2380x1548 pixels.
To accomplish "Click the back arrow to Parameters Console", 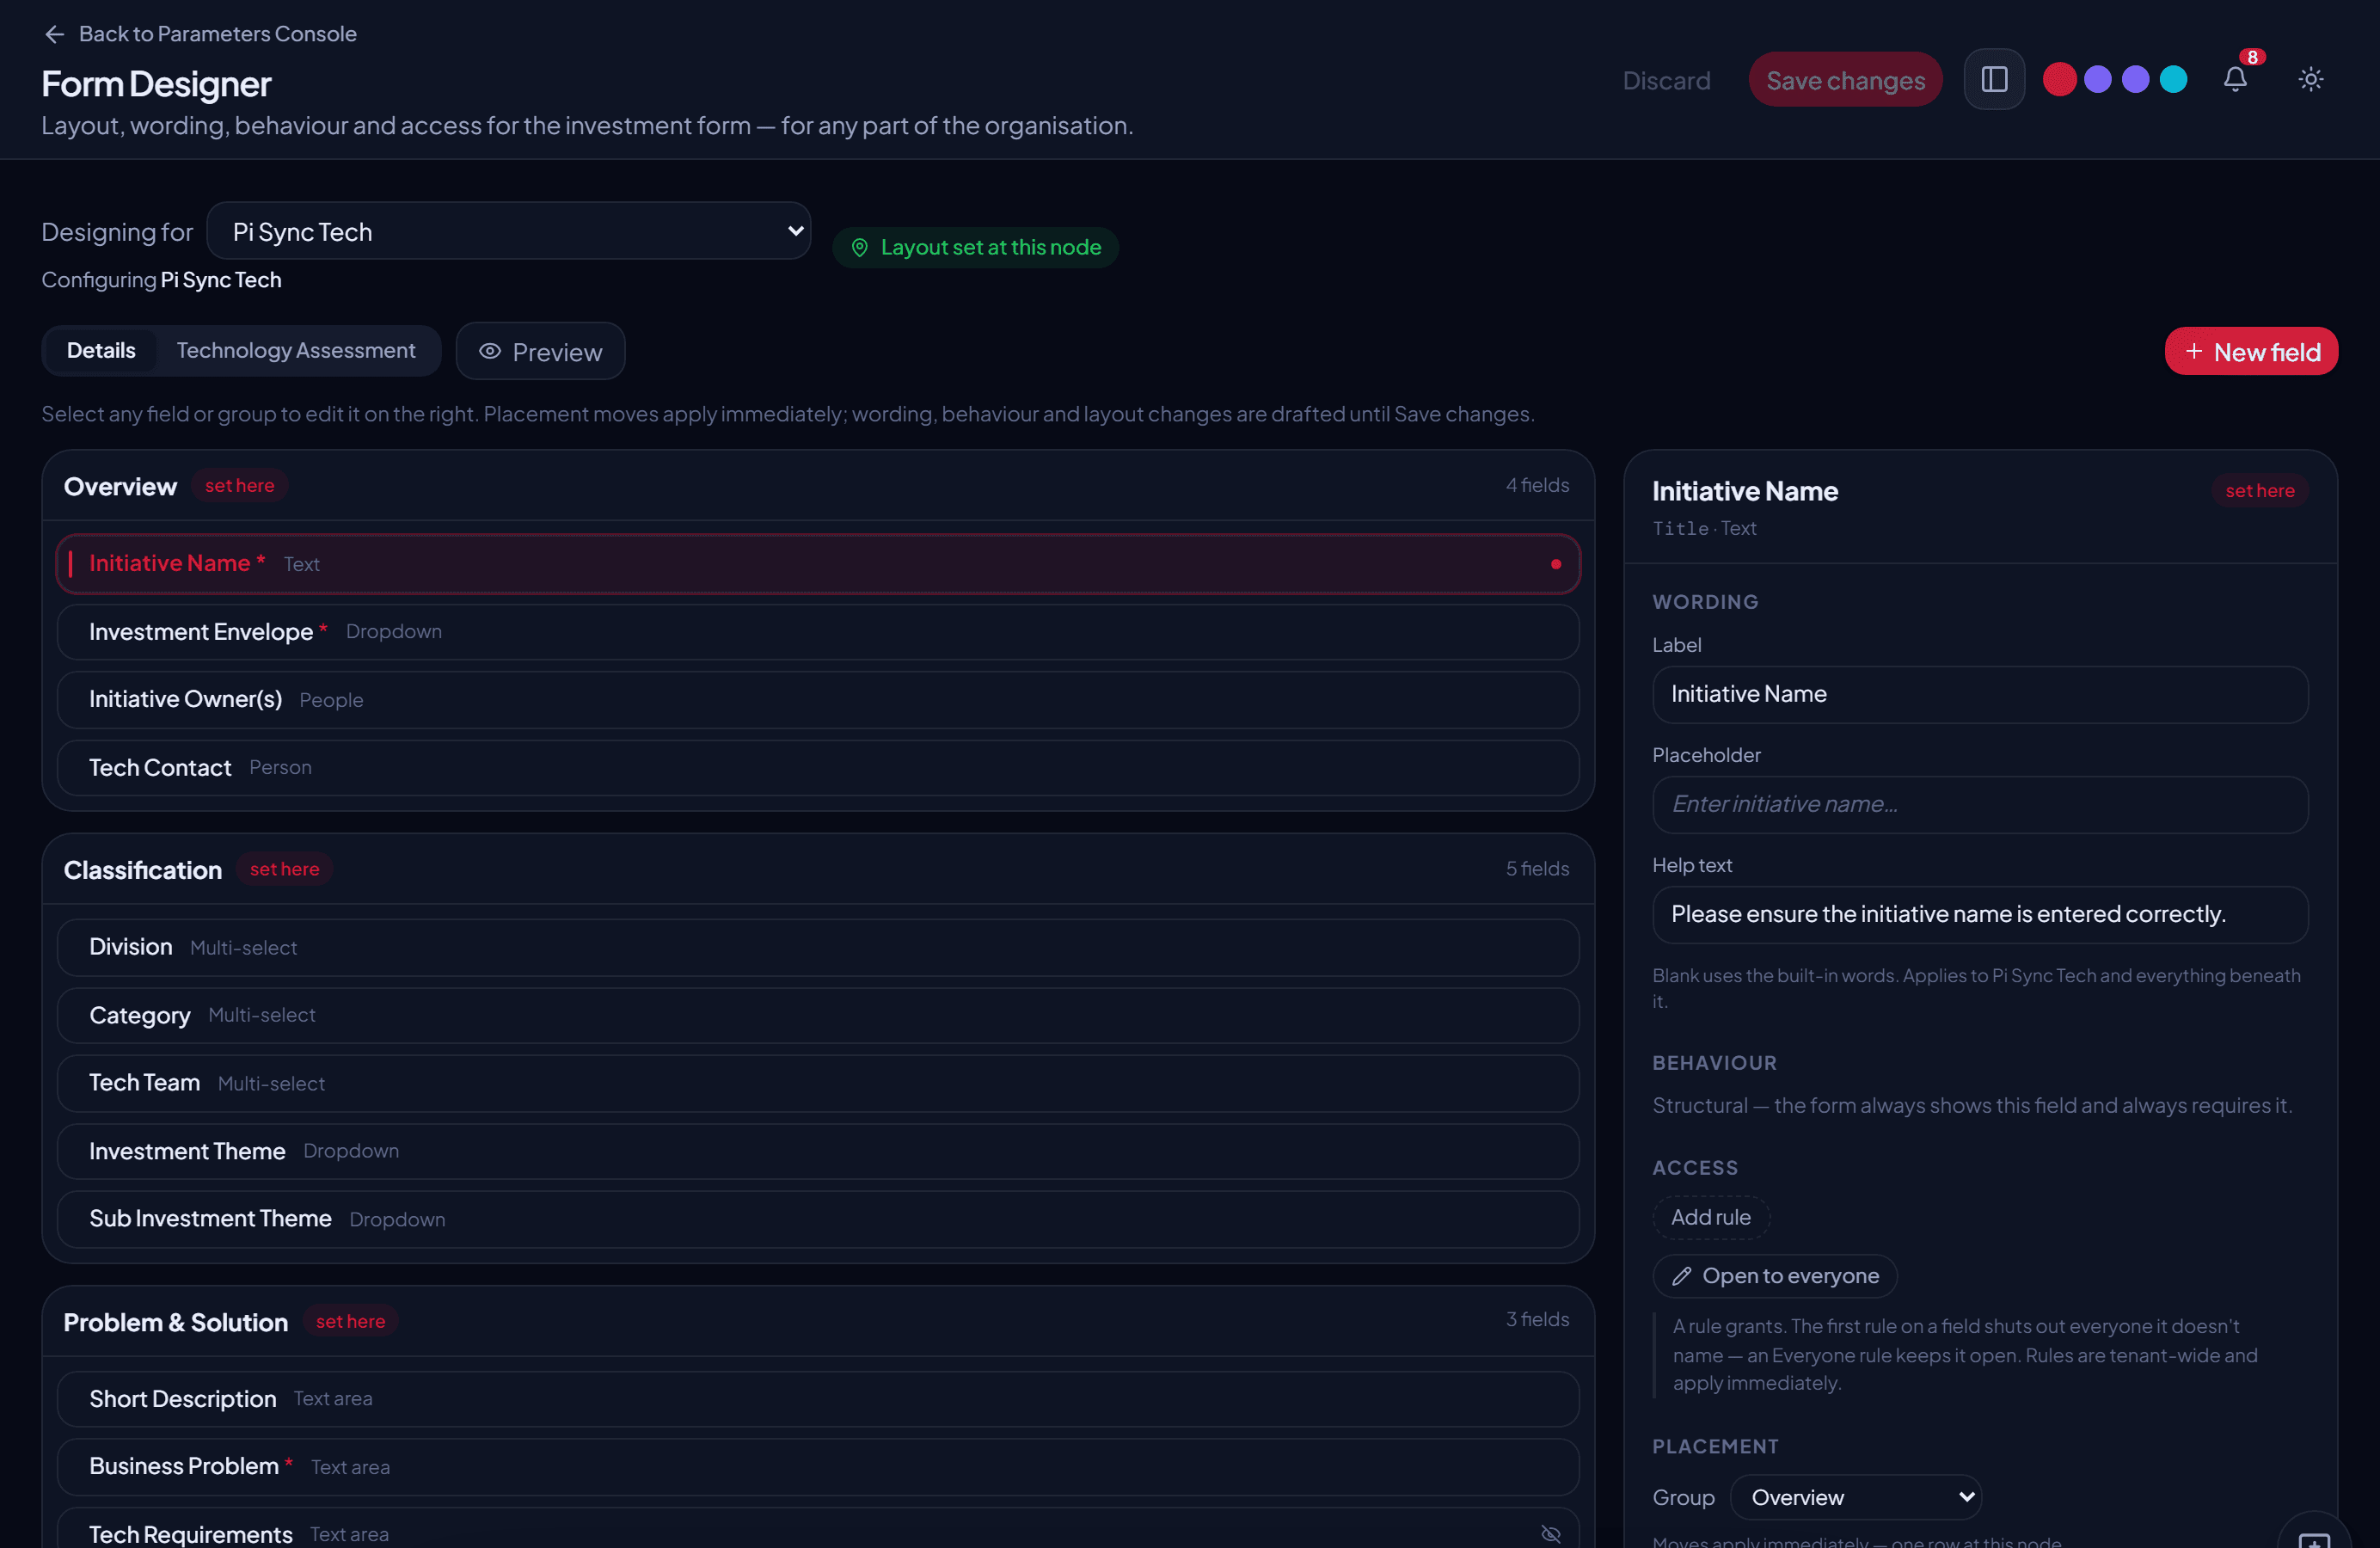I will pos(54,34).
